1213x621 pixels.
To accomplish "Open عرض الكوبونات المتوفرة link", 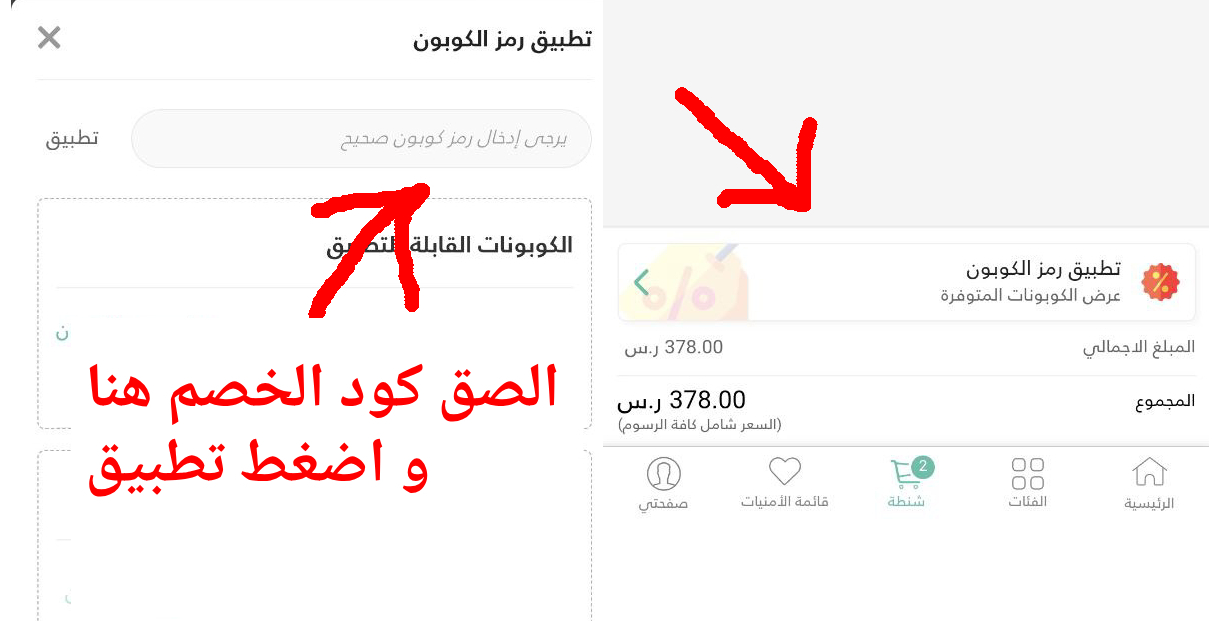I will 1030,296.
